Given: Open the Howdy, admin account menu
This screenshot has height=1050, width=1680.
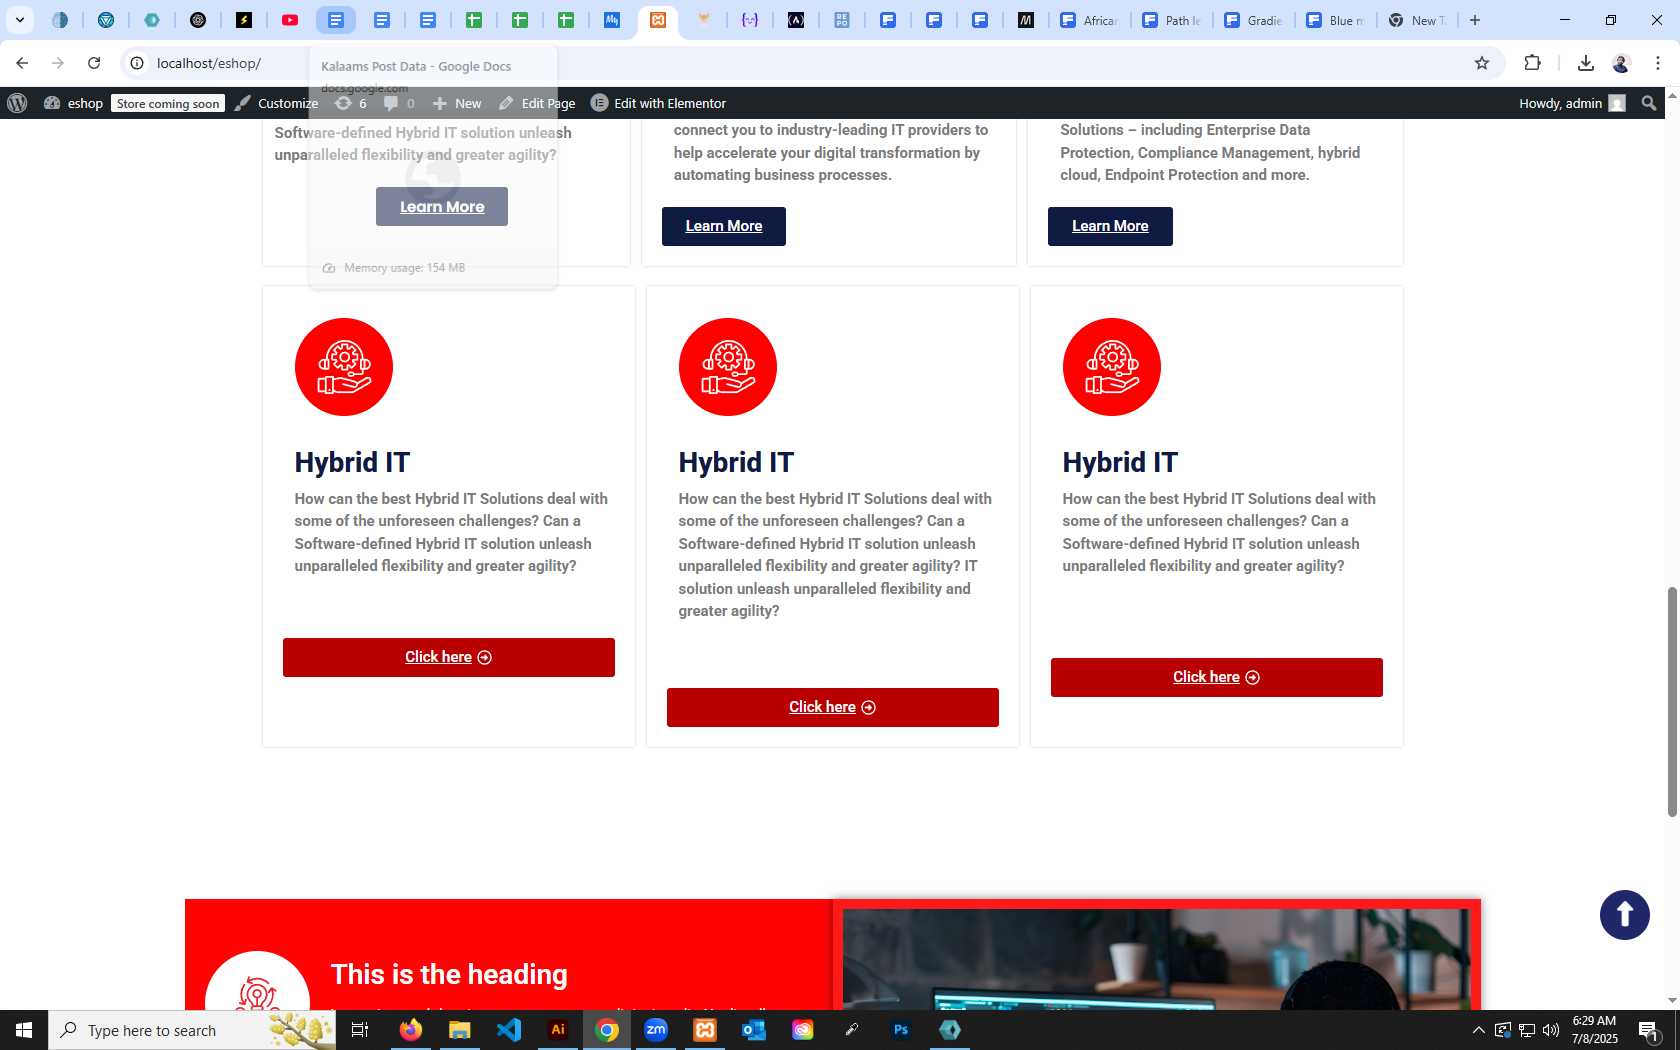Looking at the screenshot, I should [x=1572, y=103].
